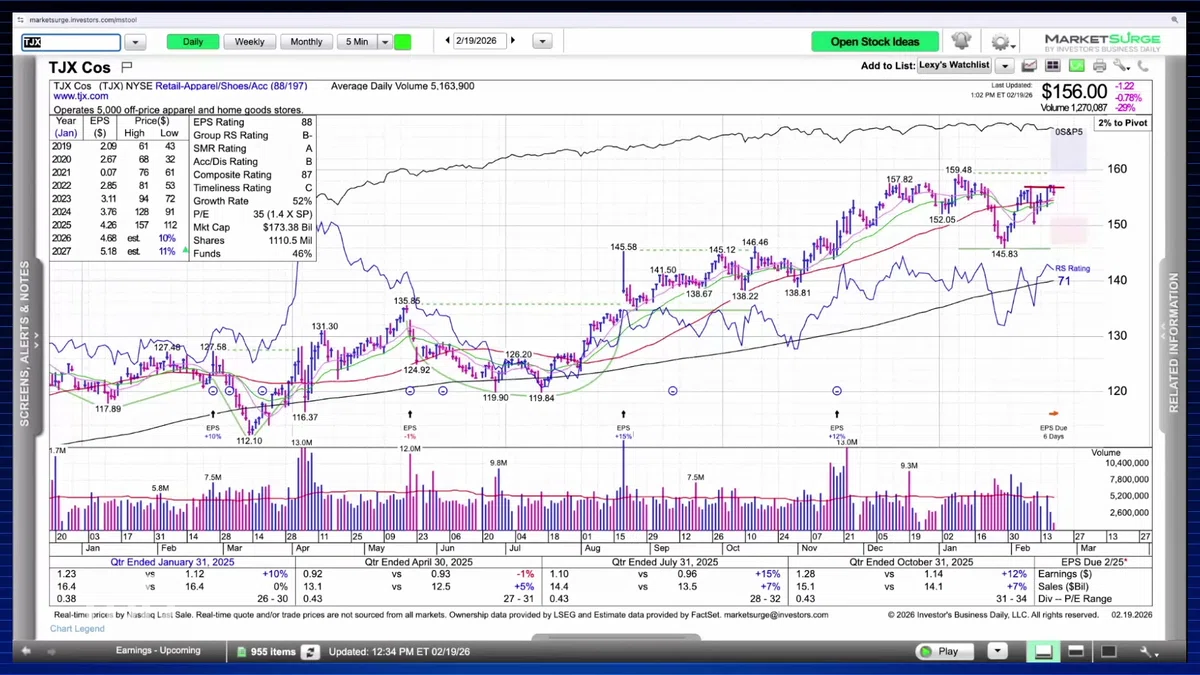Select the full chart layout icon
Image resolution: width=1200 pixels, height=675 pixels.
[x=1110, y=651]
